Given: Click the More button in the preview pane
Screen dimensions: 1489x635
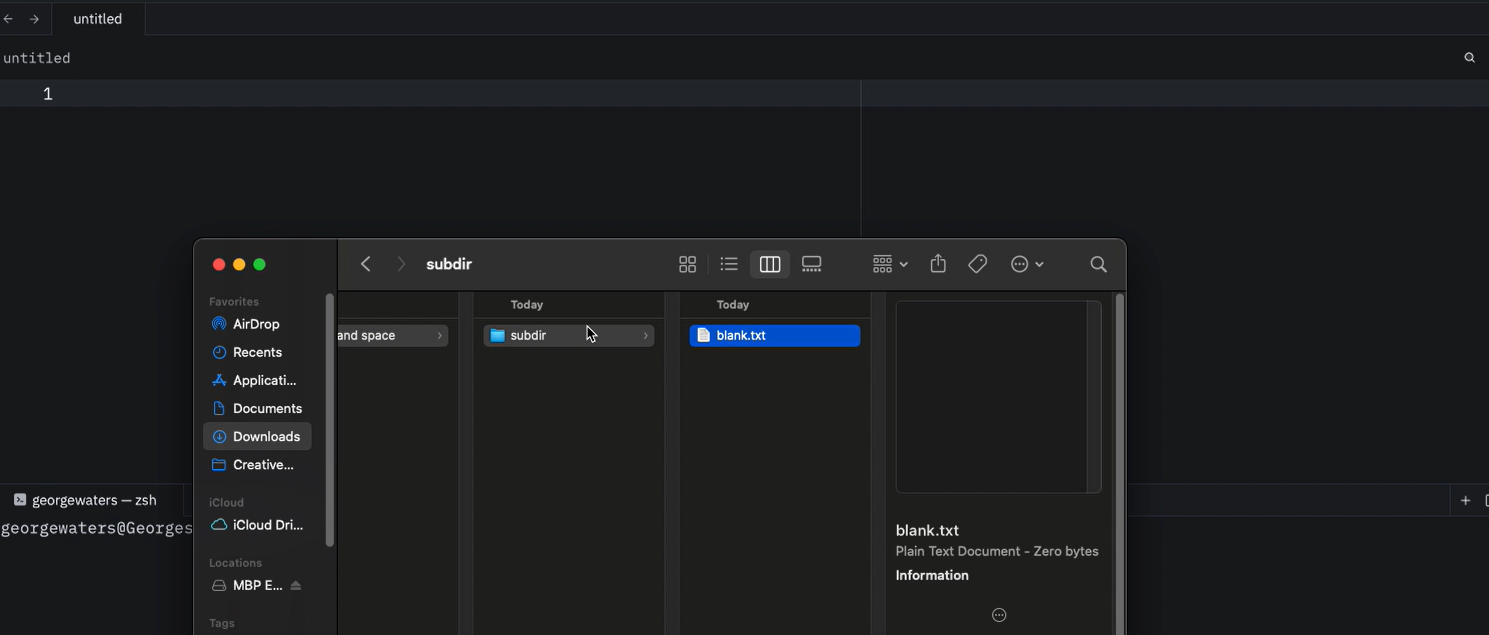Looking at the screenshot, I should point(999,615).
